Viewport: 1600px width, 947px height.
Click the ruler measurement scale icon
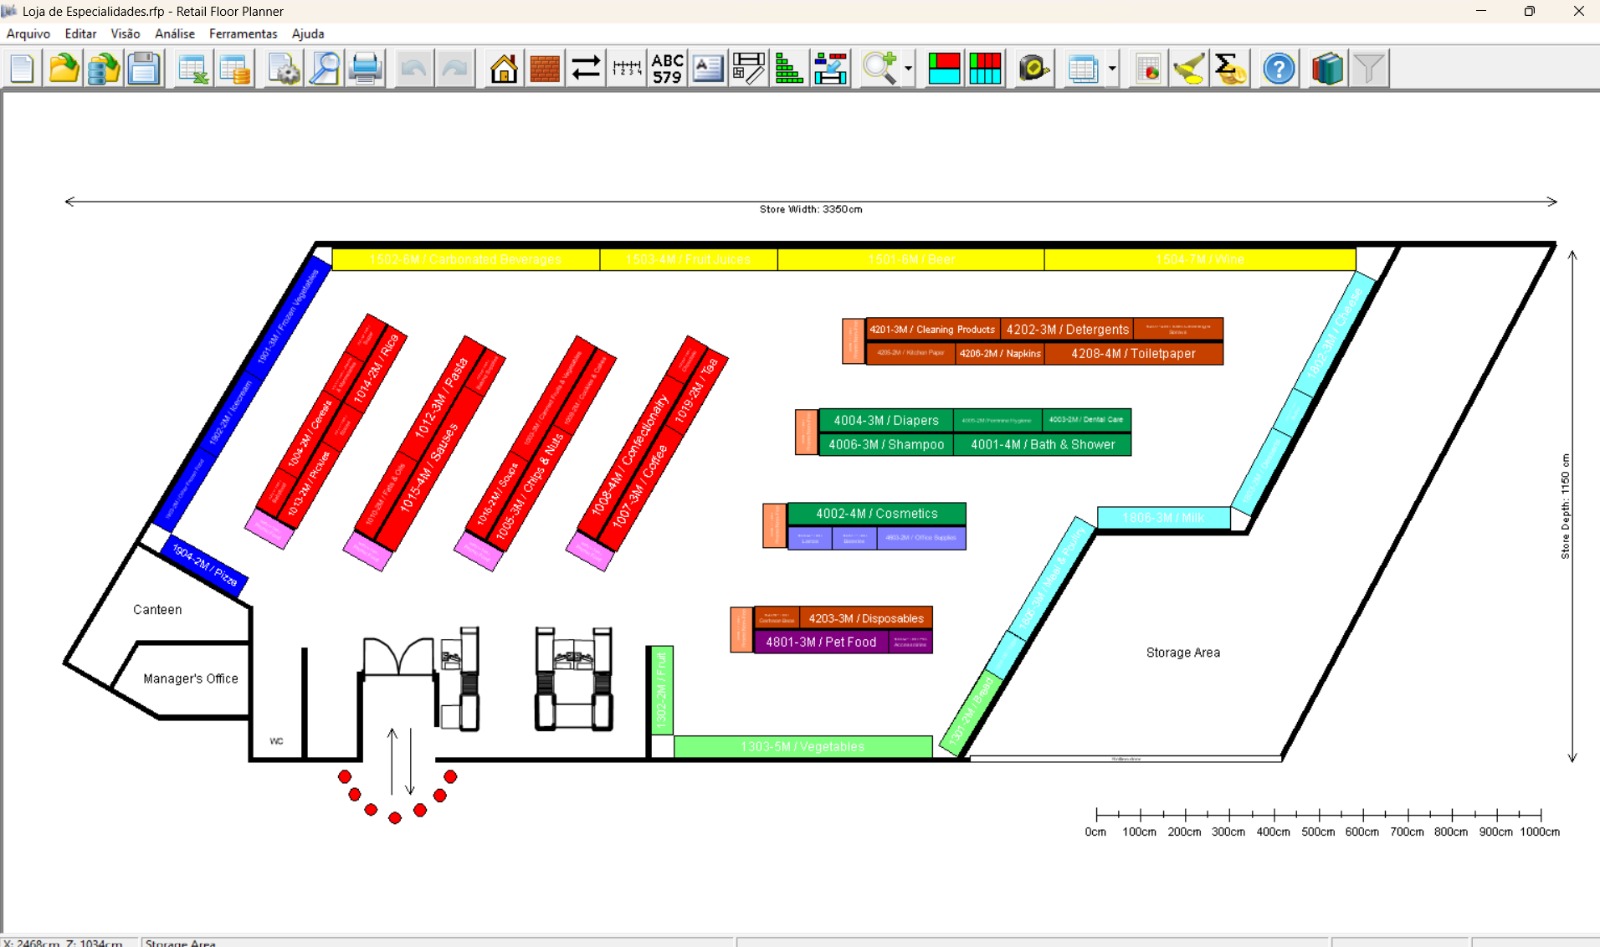click(627, 69)
